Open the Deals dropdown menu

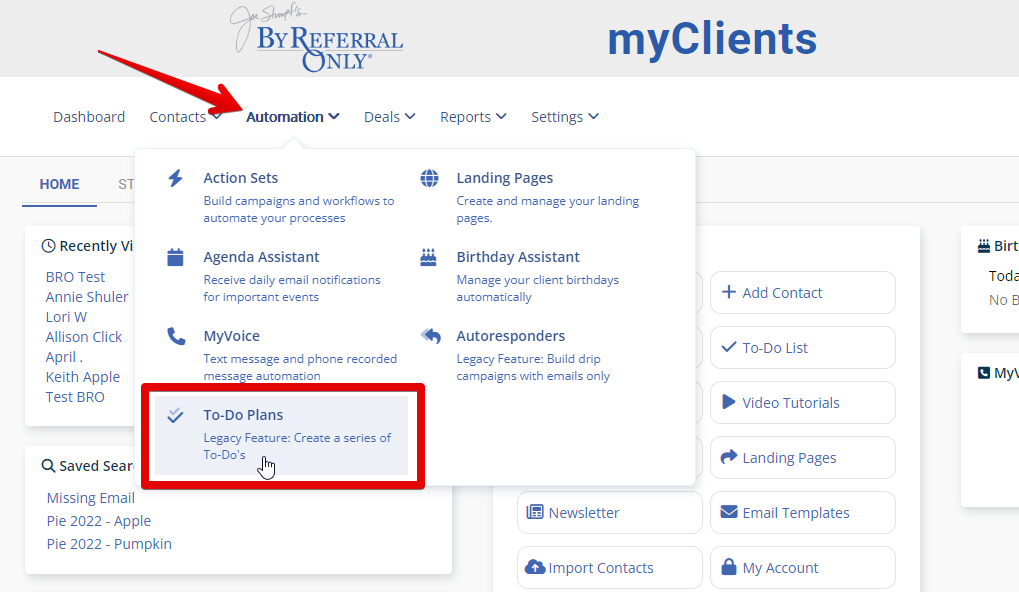coord(389,117)
